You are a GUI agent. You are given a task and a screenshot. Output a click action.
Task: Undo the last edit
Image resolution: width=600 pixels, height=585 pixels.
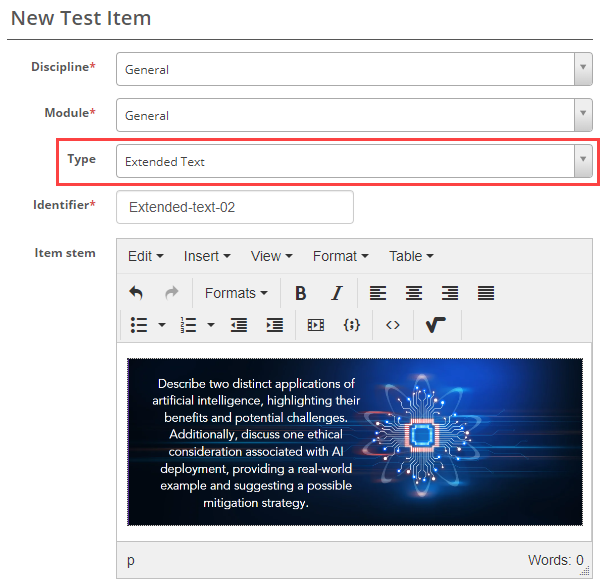(x=136, y=293)
